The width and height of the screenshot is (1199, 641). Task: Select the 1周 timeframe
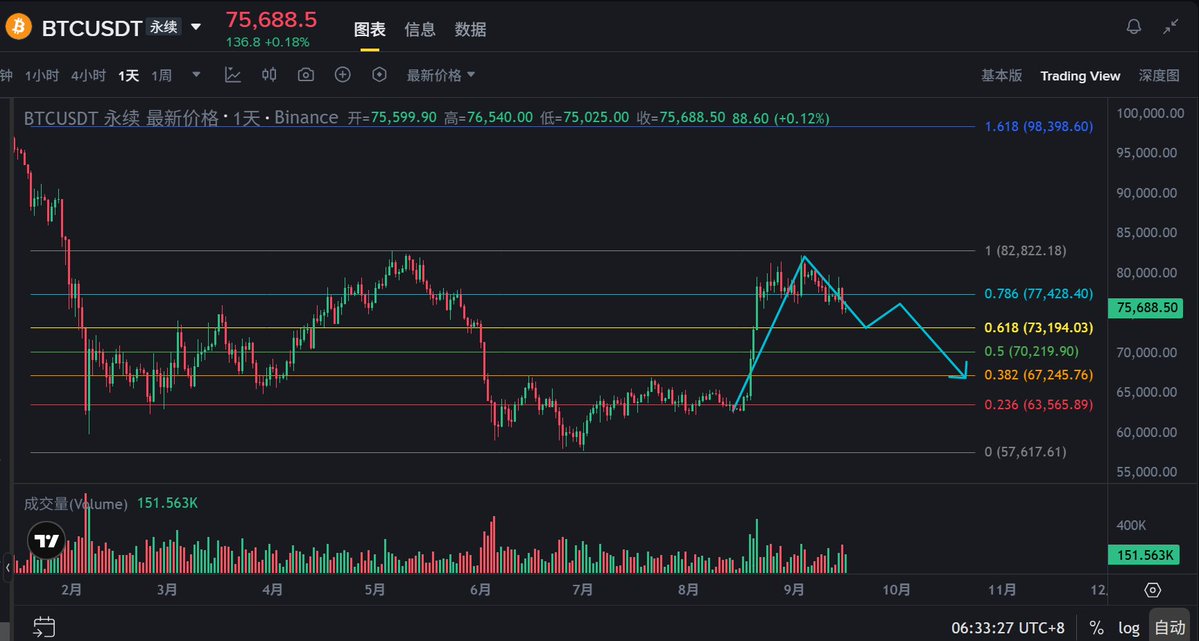(x=161, y=75)
